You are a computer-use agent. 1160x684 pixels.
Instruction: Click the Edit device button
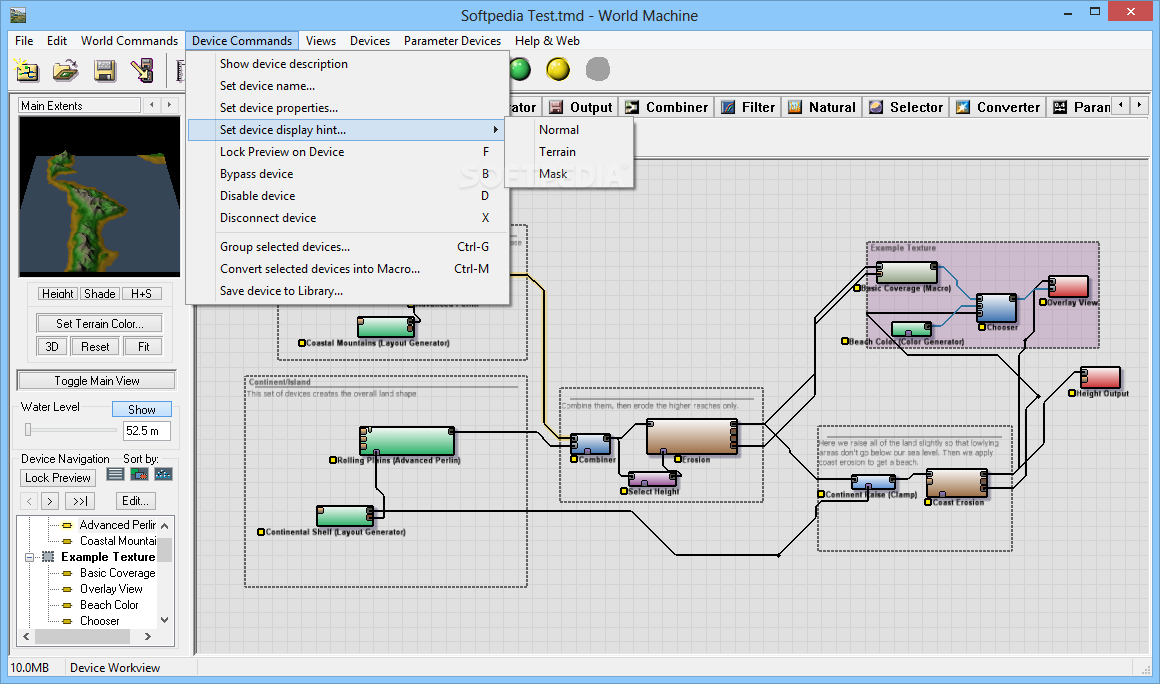click(x=135, y=501)
